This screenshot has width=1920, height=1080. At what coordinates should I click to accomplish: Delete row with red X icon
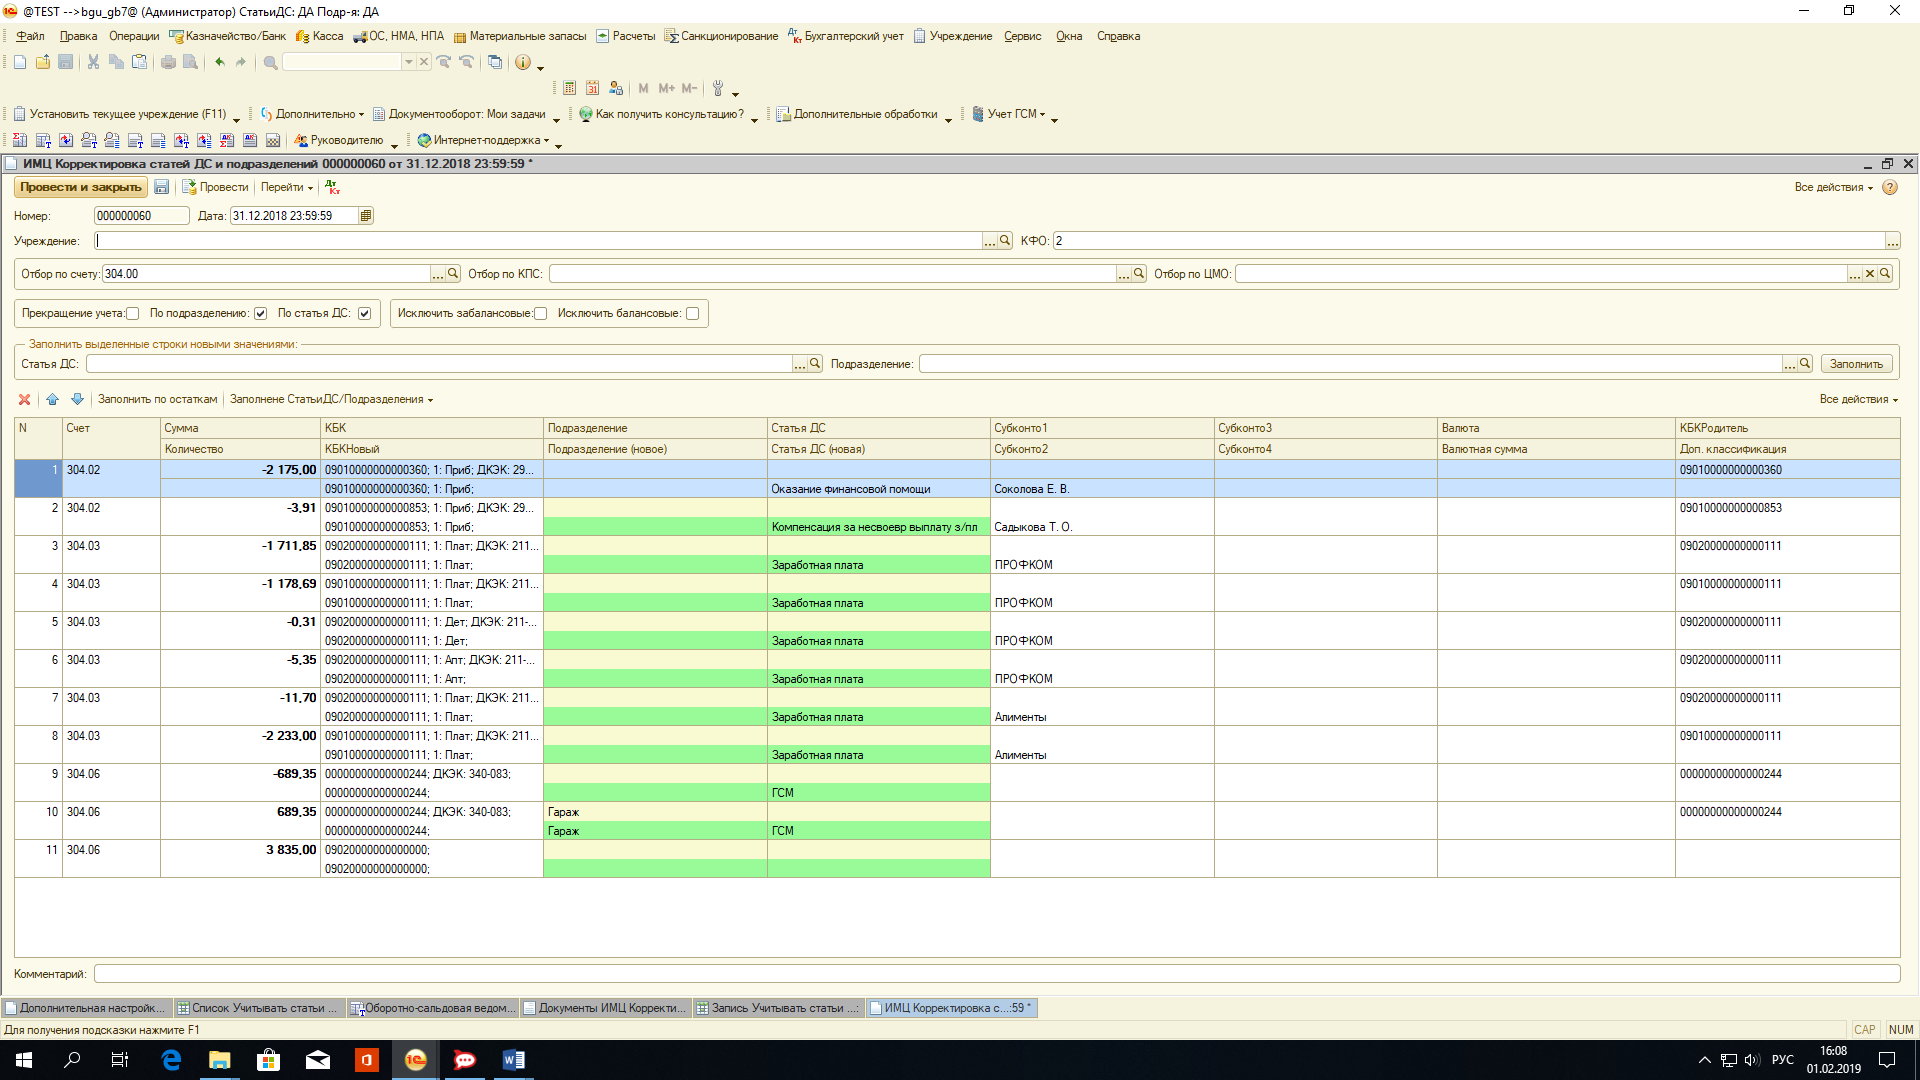click(x=24, y=399)
